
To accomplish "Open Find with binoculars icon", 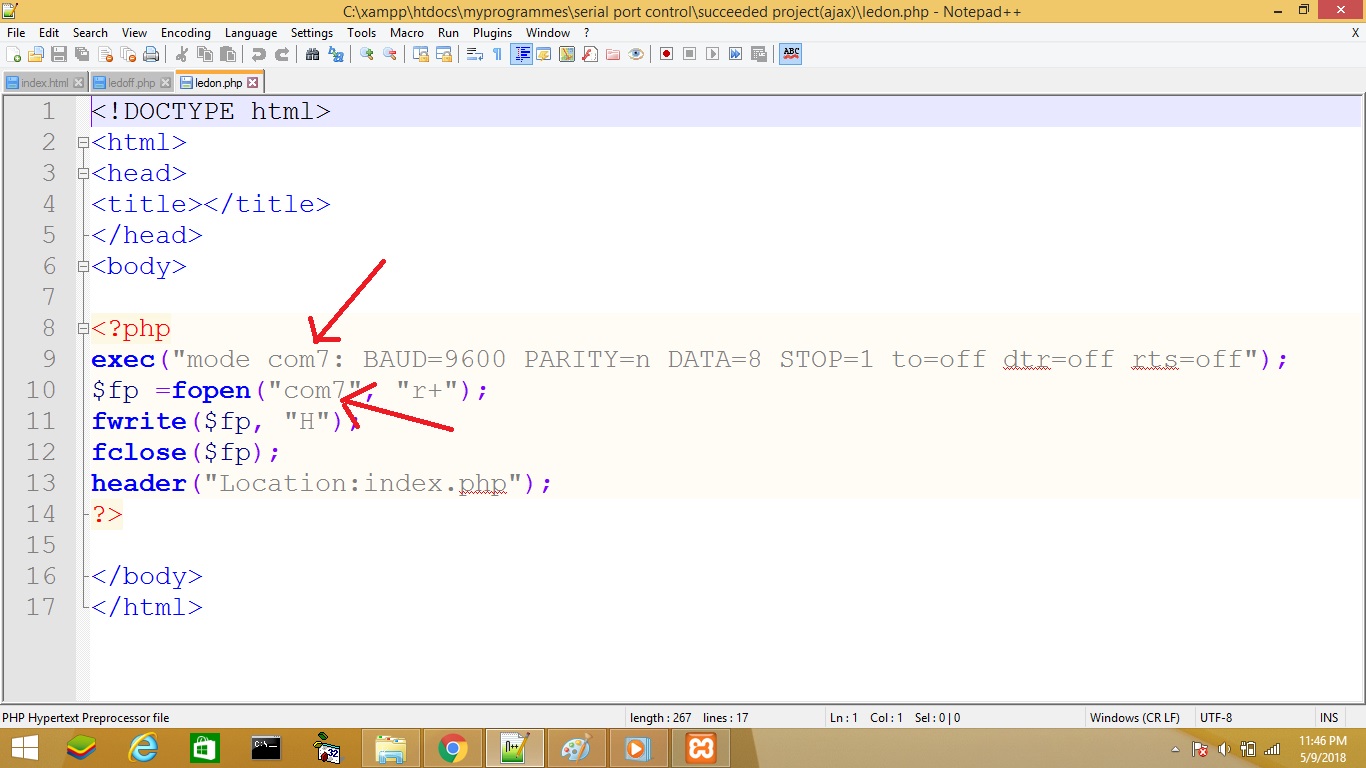I will pyautogui.click(x=312, y=54).
